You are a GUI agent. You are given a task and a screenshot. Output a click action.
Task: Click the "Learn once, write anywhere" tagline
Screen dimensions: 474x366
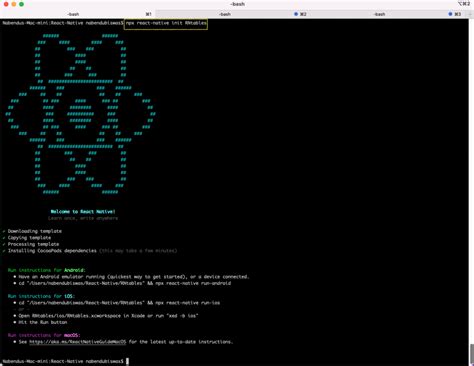coord(83,218)
